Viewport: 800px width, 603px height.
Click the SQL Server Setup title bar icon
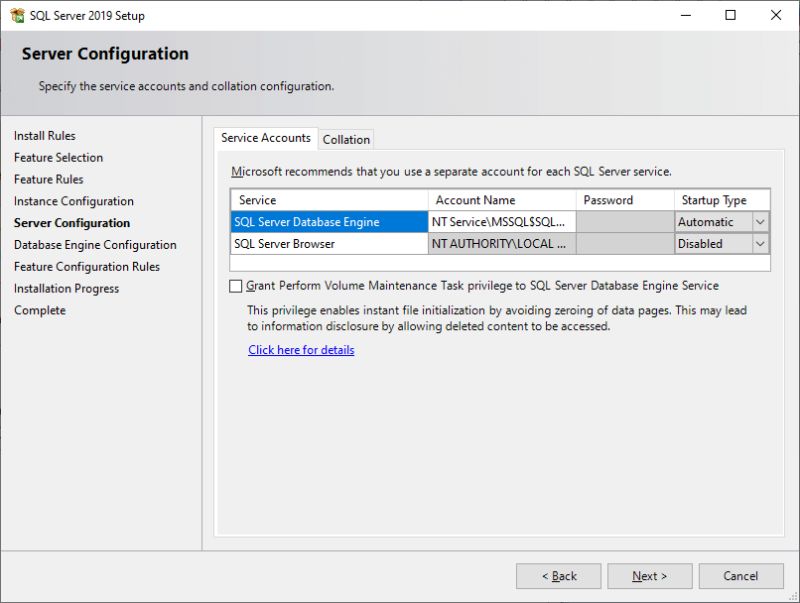(17, 15)
